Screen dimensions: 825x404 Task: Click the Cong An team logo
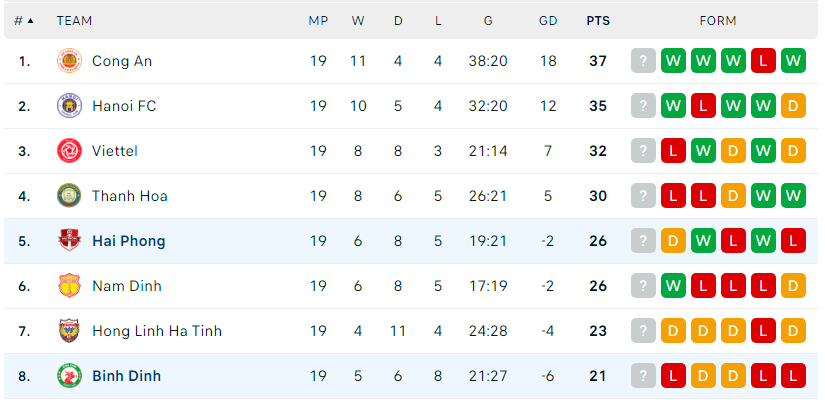[69, 61]
